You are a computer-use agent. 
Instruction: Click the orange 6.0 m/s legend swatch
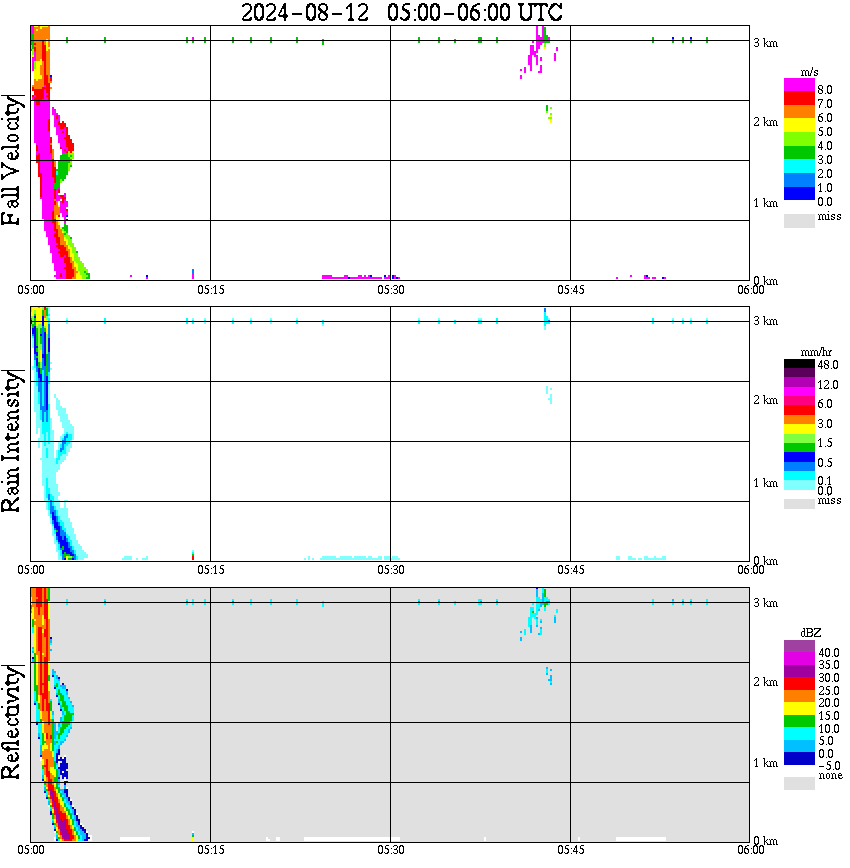click(799, 112)
